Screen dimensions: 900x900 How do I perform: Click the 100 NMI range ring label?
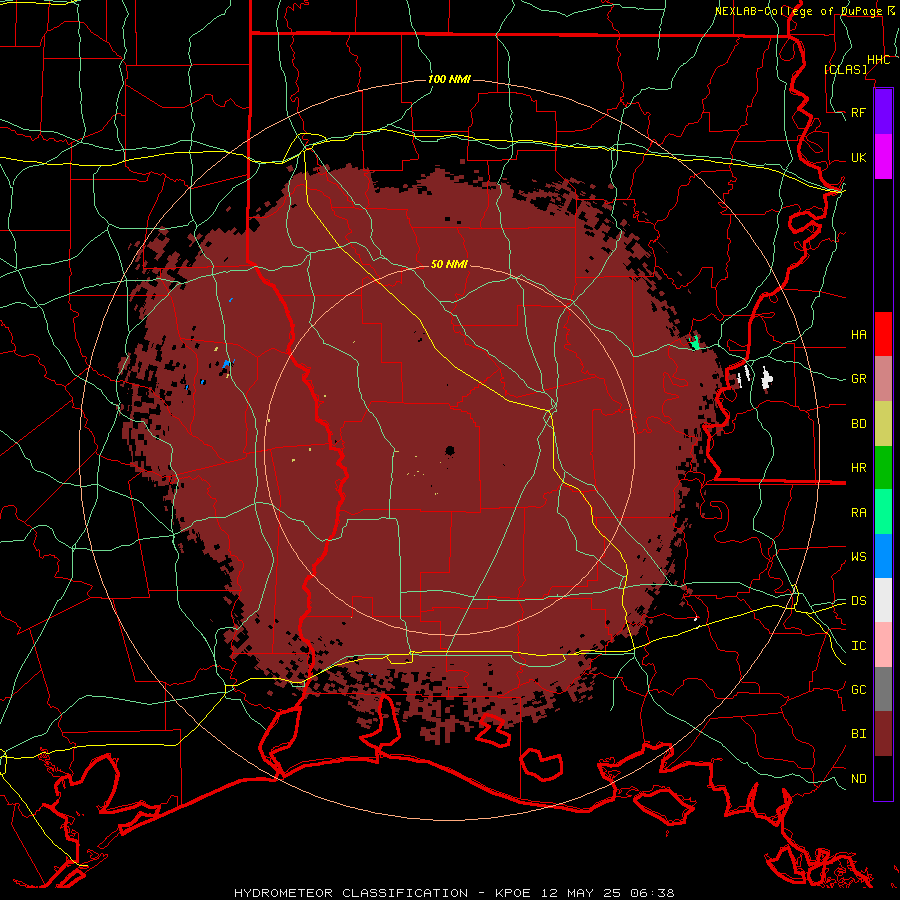pyautogui.click(x=449, y=79)
